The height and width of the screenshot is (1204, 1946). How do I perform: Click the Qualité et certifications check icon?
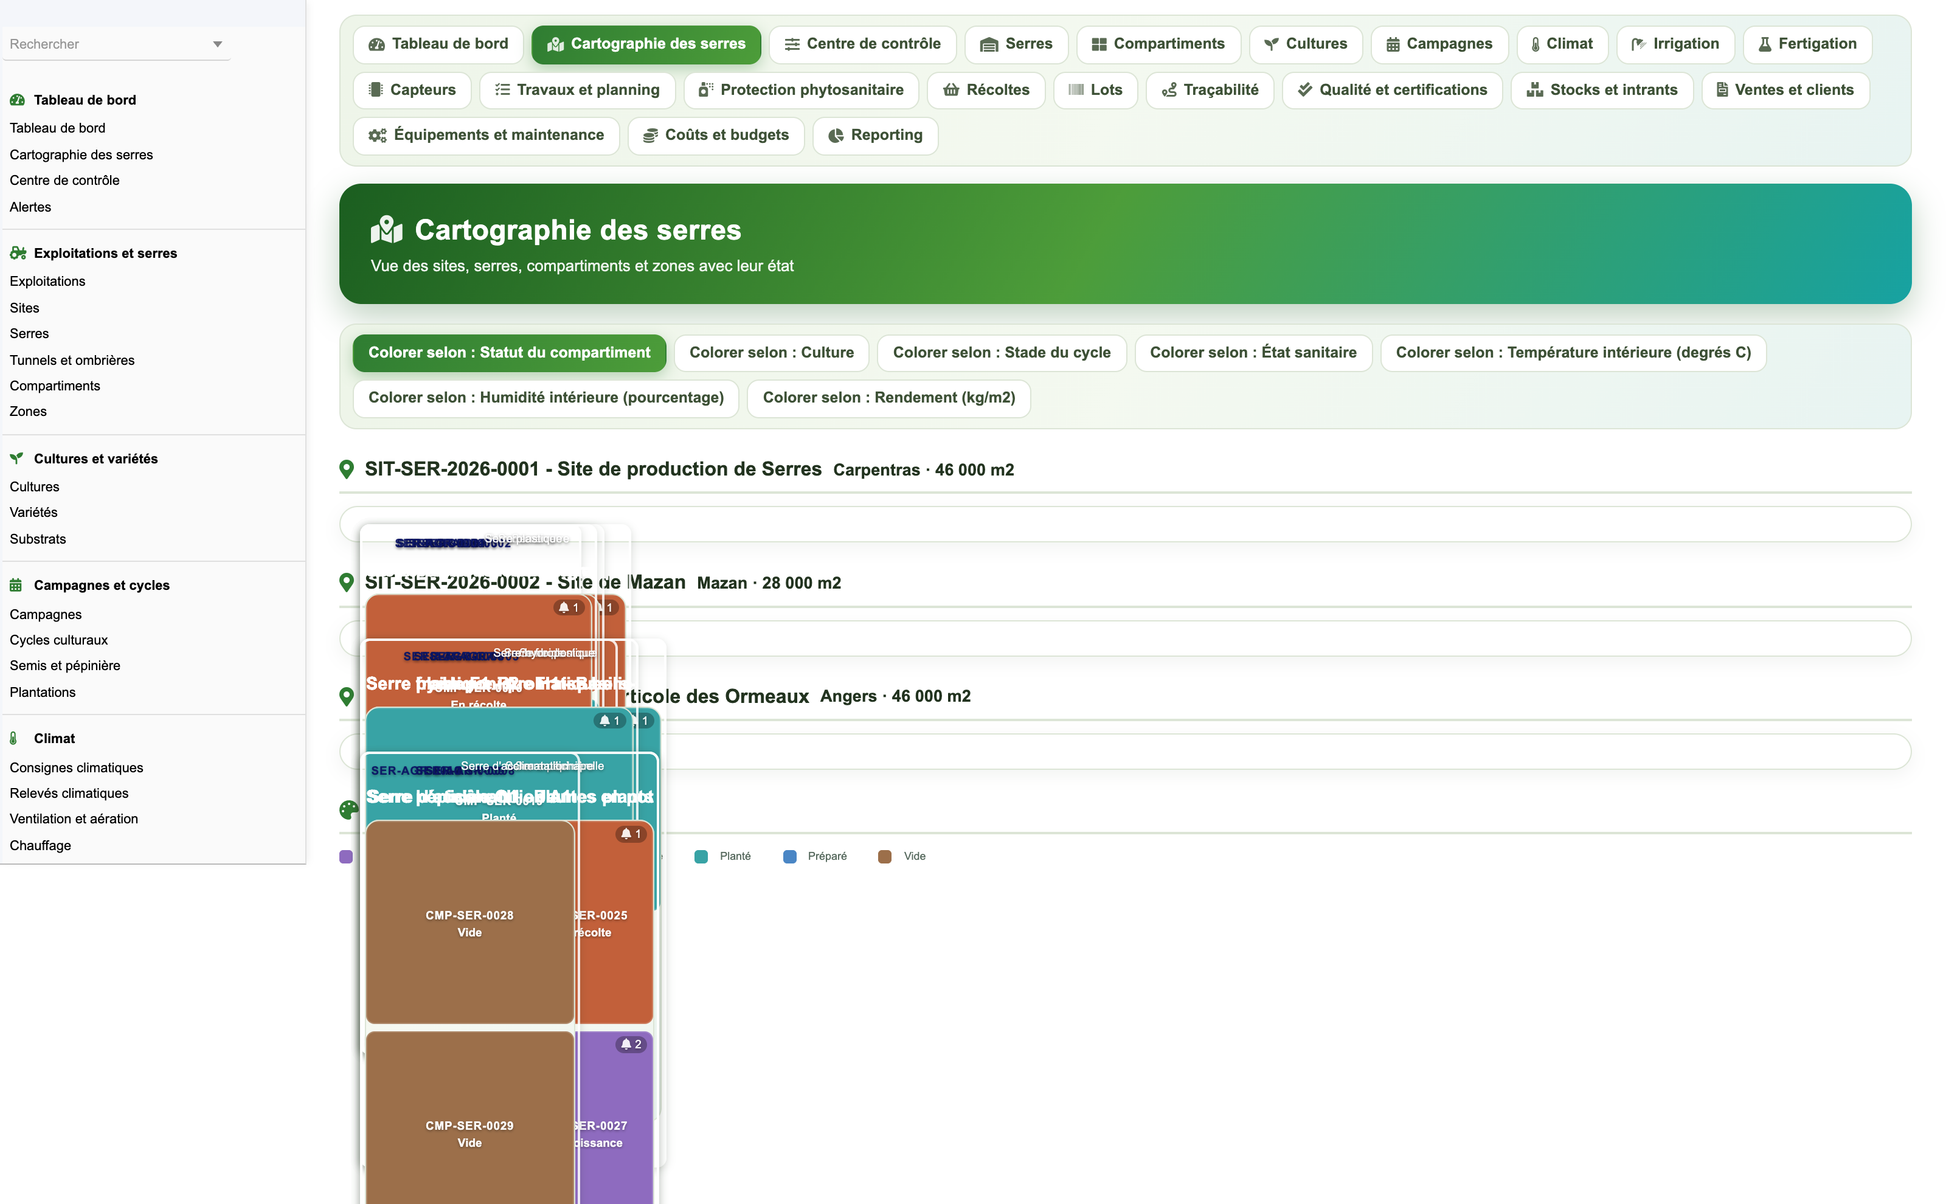[1305, 90]
